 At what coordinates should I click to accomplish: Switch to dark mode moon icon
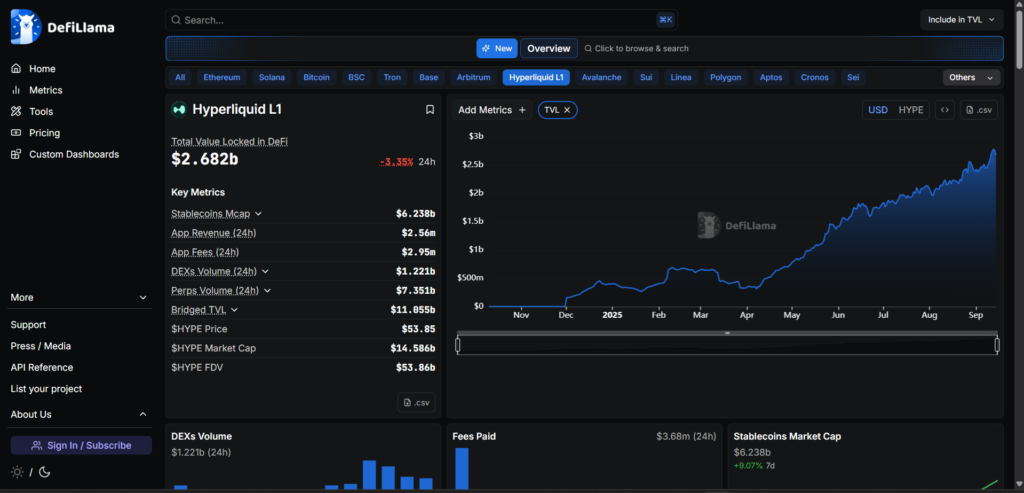(44, 472)
